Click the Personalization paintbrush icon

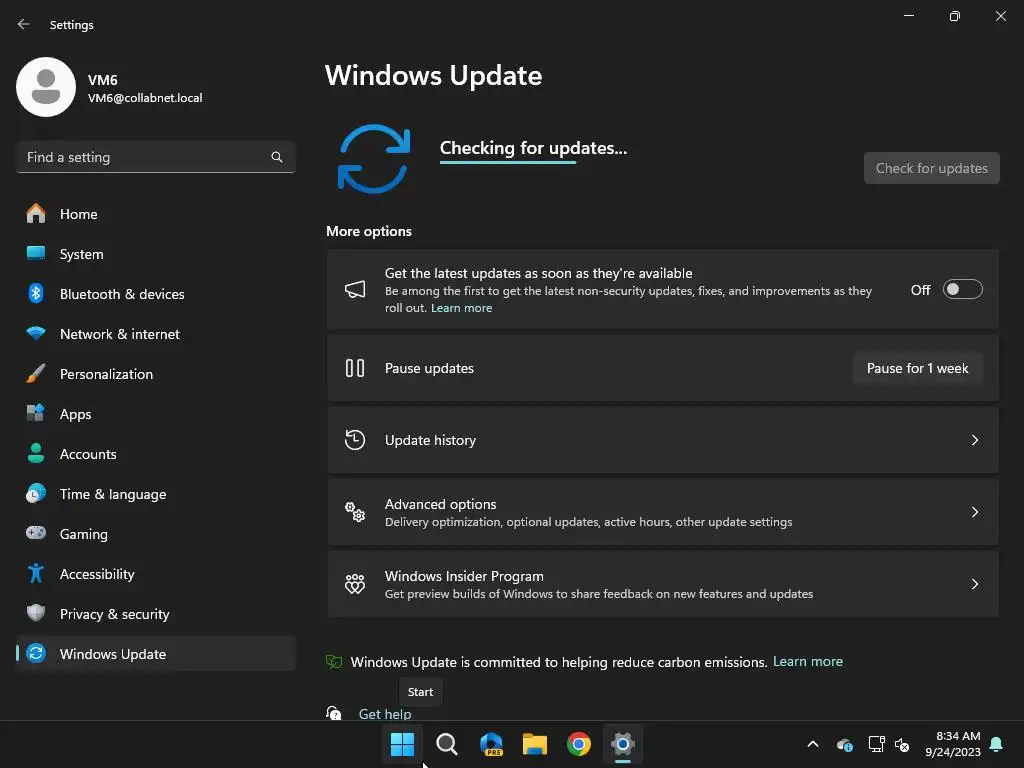click(x=36, y=374)
